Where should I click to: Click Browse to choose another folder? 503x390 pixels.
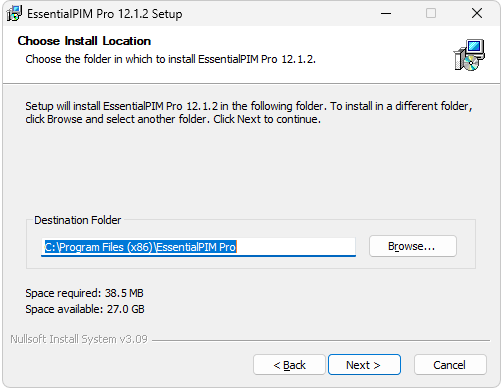coord(412,246)
